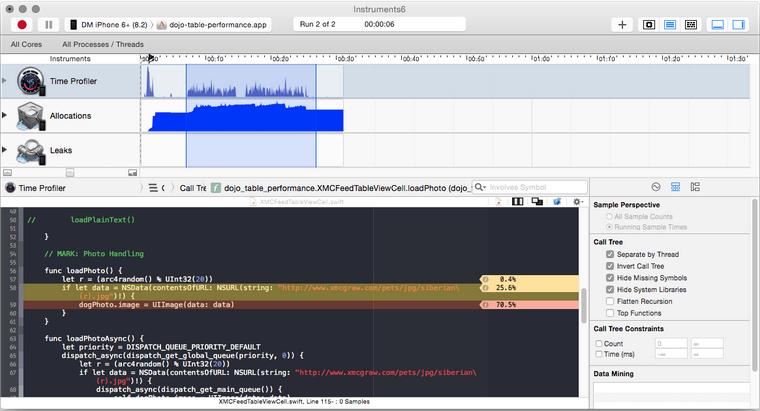760x411 pixels.
Task: Open the record settings inspector icon
Action: pyautogui.click(x=656, y=187)
